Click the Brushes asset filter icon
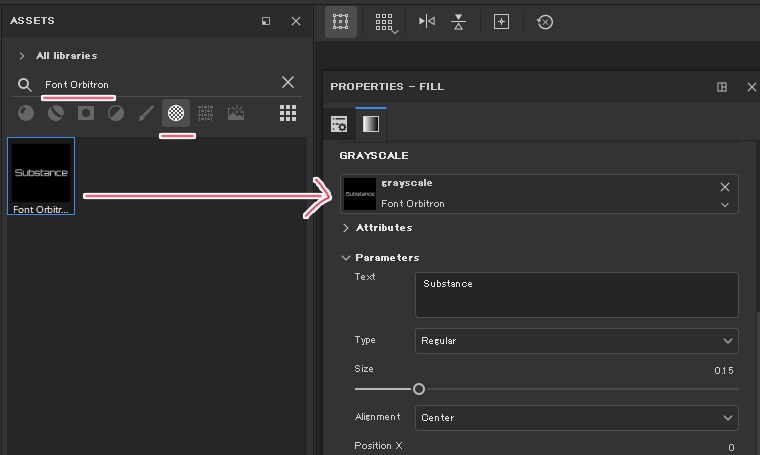The image size is (760, 455). pyautogui.click(x=146, y=113)
